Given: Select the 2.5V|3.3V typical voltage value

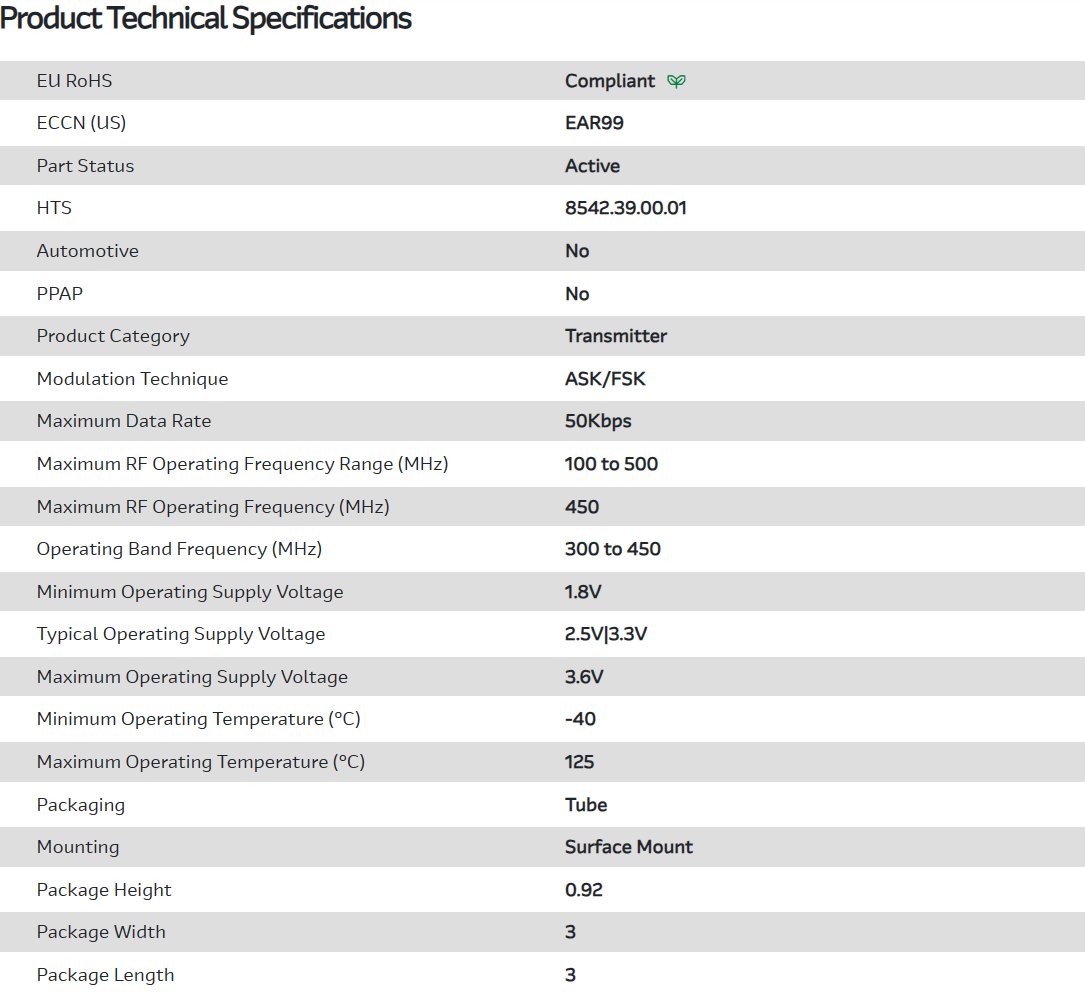Looking at the screenshot, I should 606,634.
